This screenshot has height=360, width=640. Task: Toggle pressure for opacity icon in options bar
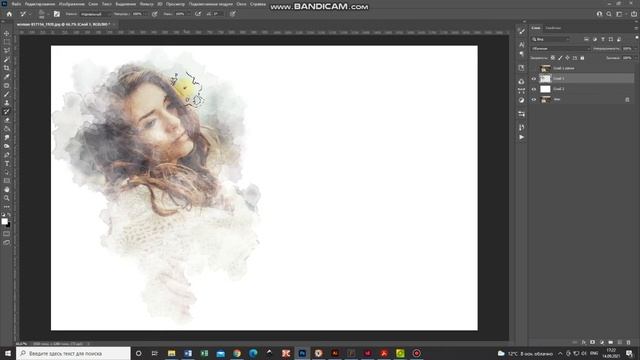click(155, 14)
